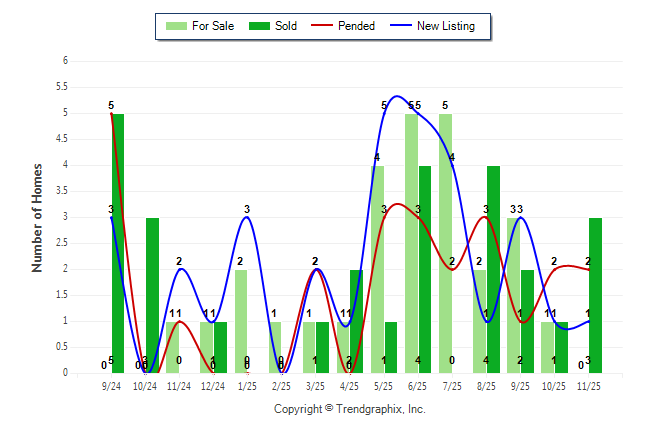
Task: Click the Number of Homes axis title
Action: [x=37, y=217]
